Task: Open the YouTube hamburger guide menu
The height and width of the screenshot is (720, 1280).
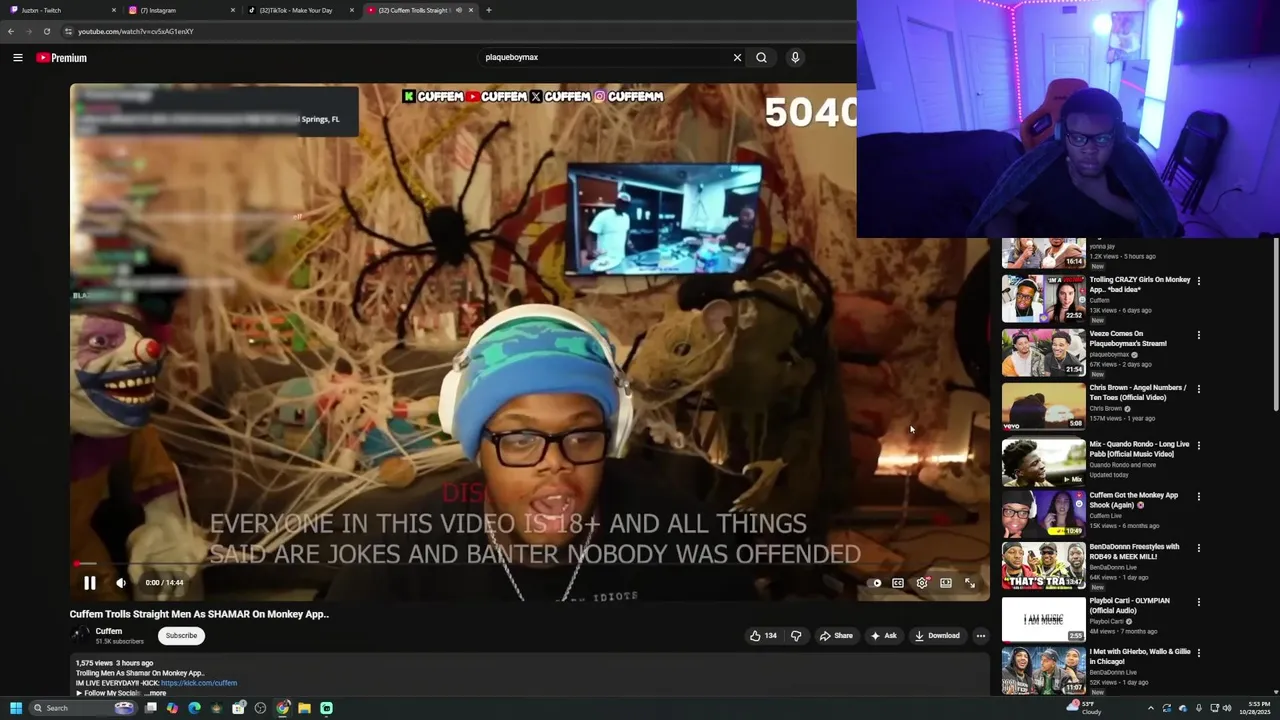Action: click(18, 58)
